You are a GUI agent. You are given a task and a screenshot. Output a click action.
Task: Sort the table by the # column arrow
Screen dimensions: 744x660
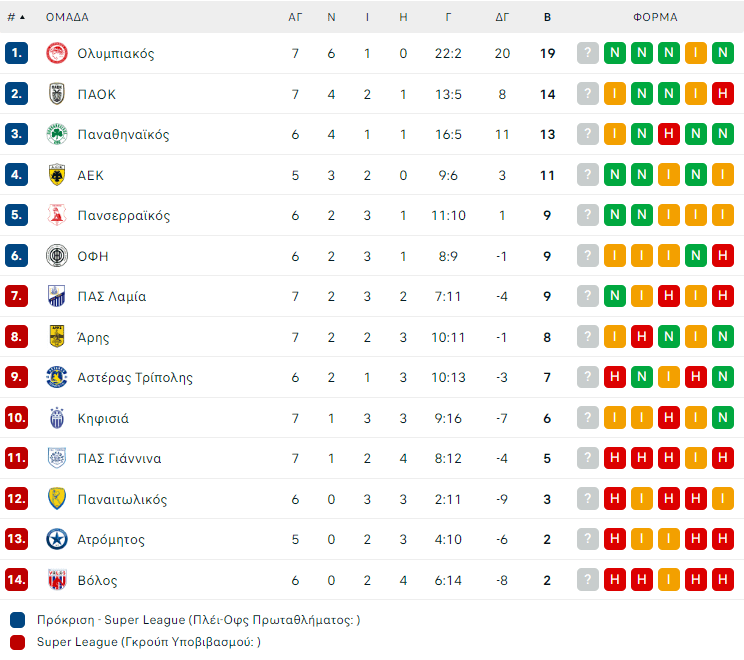(x=22, y=17)
